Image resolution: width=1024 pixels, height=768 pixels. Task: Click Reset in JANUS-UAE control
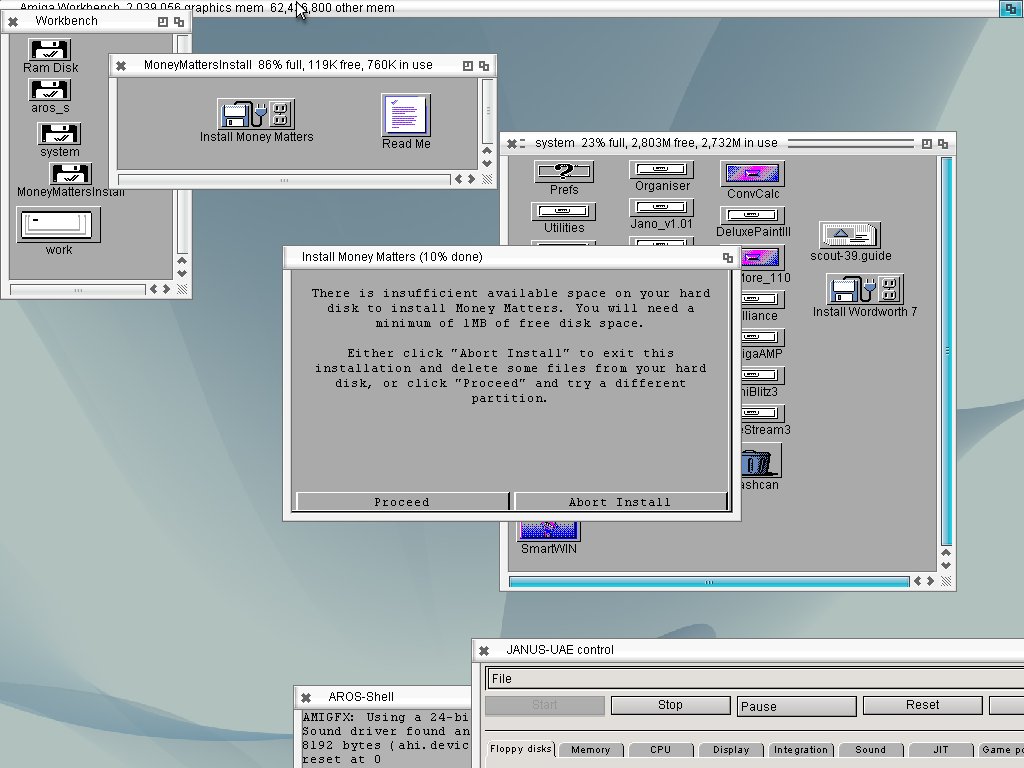pyautogui.click(x=922, y=705)
